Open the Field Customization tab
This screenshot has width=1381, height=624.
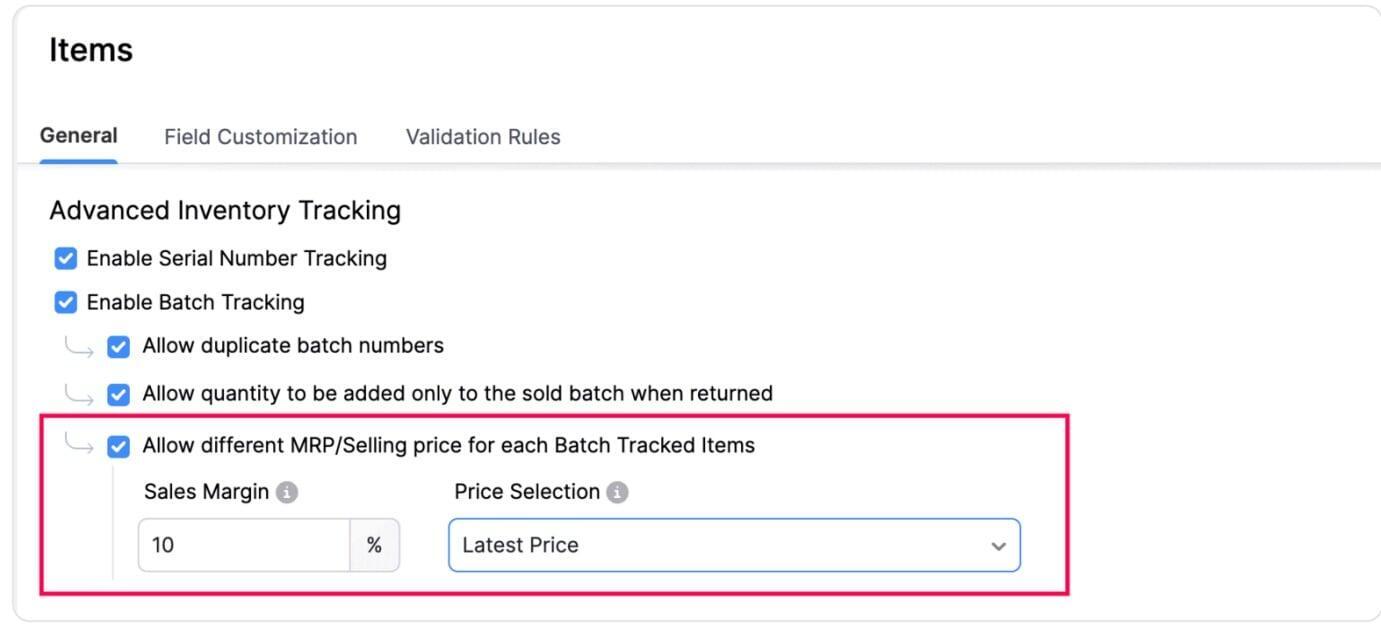260,137
